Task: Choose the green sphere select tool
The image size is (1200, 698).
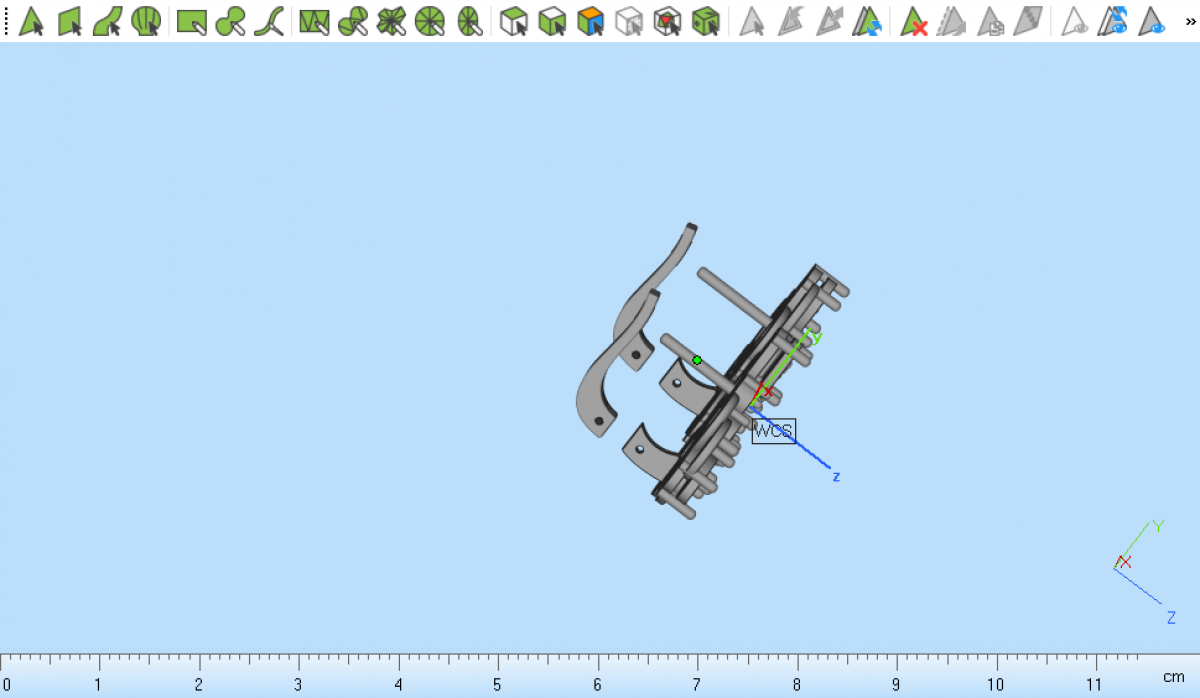Action: pos(146,21)
